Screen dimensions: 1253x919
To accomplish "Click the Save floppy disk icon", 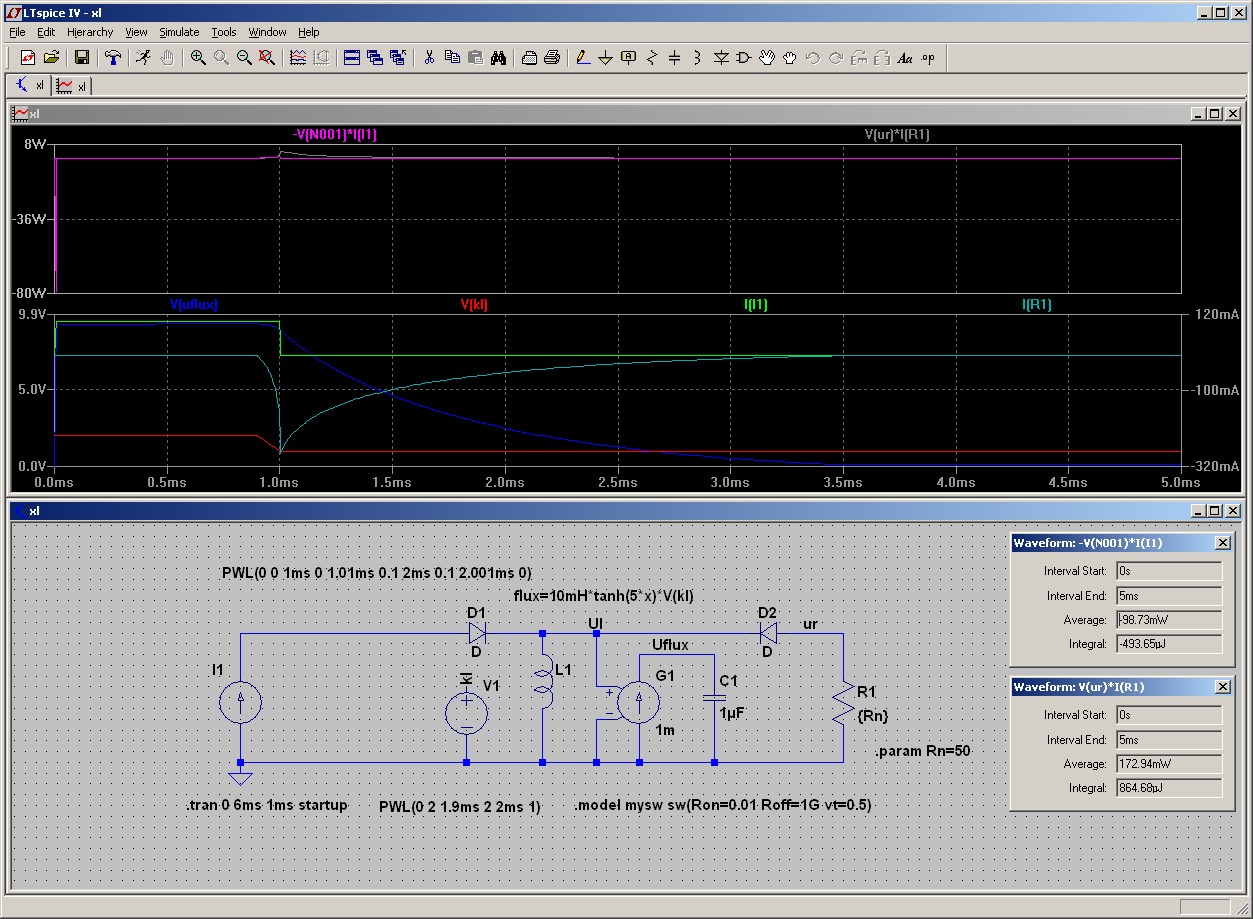I will pyautogui.click(x=82, y=58).
